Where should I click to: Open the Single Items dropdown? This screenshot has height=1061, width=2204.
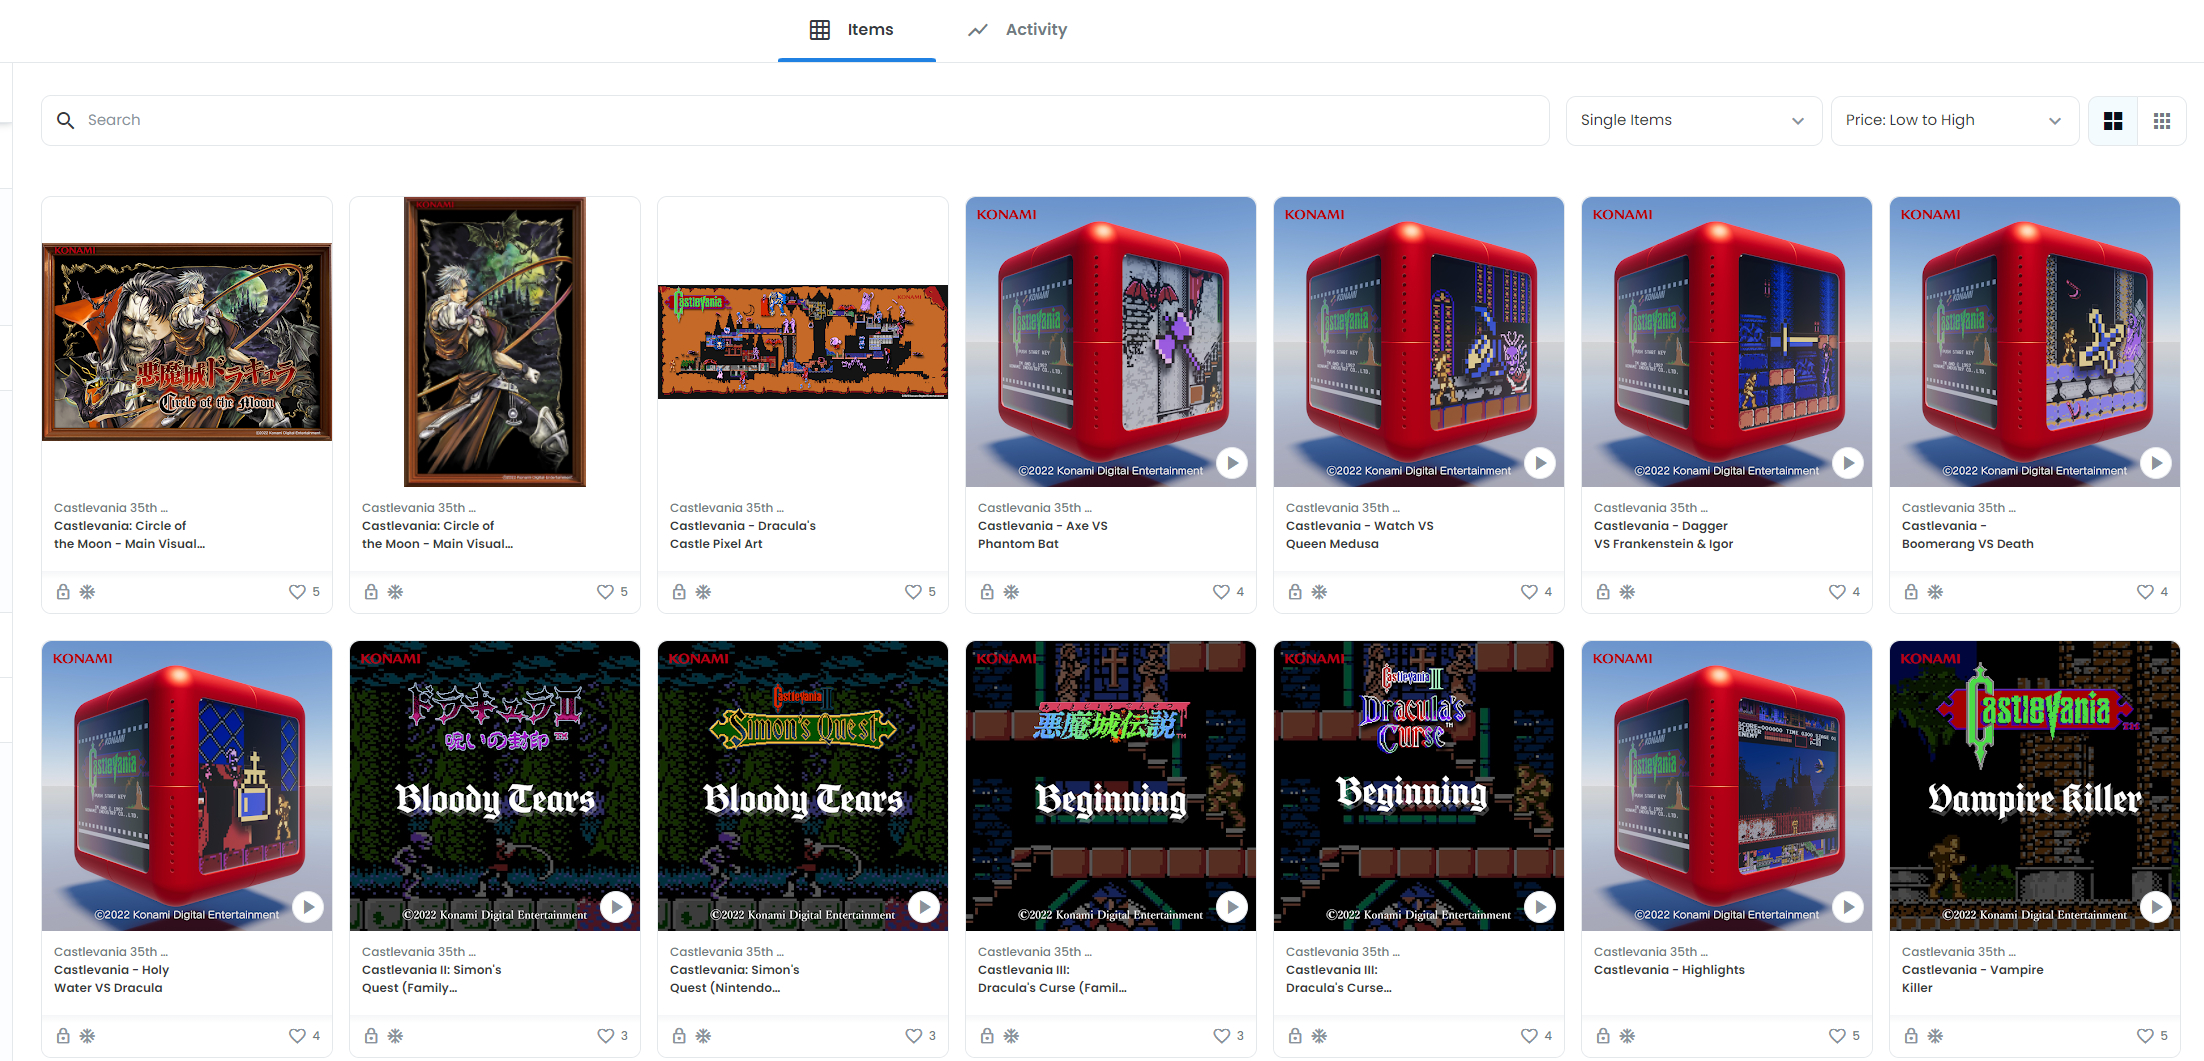coord(1693,121)
